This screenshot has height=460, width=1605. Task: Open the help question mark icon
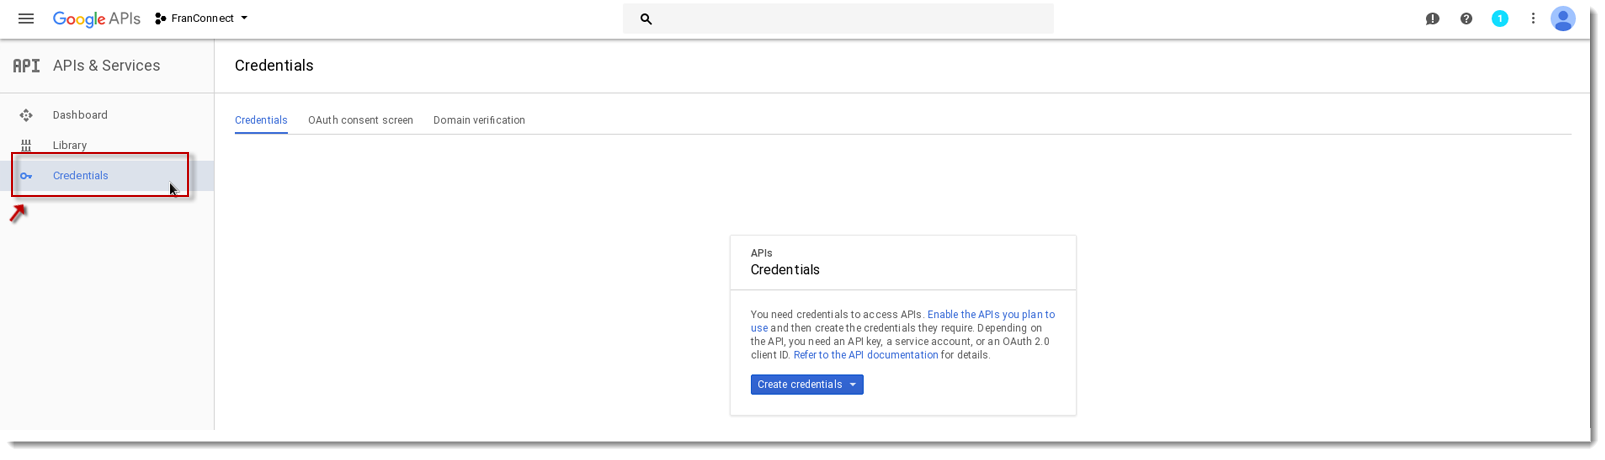(x=1466, y=19)
